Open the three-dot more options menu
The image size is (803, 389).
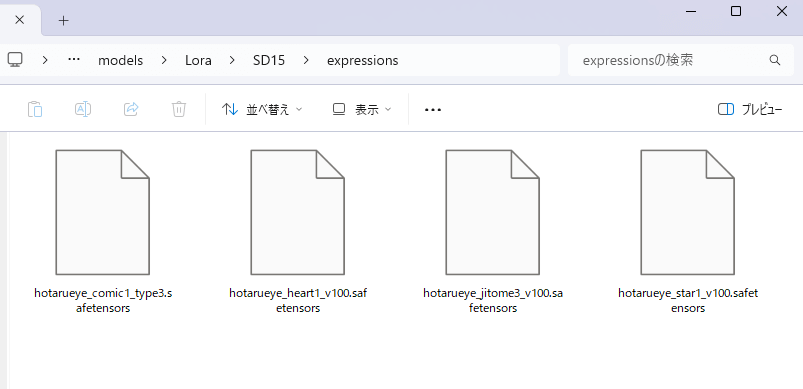point(433,110)
